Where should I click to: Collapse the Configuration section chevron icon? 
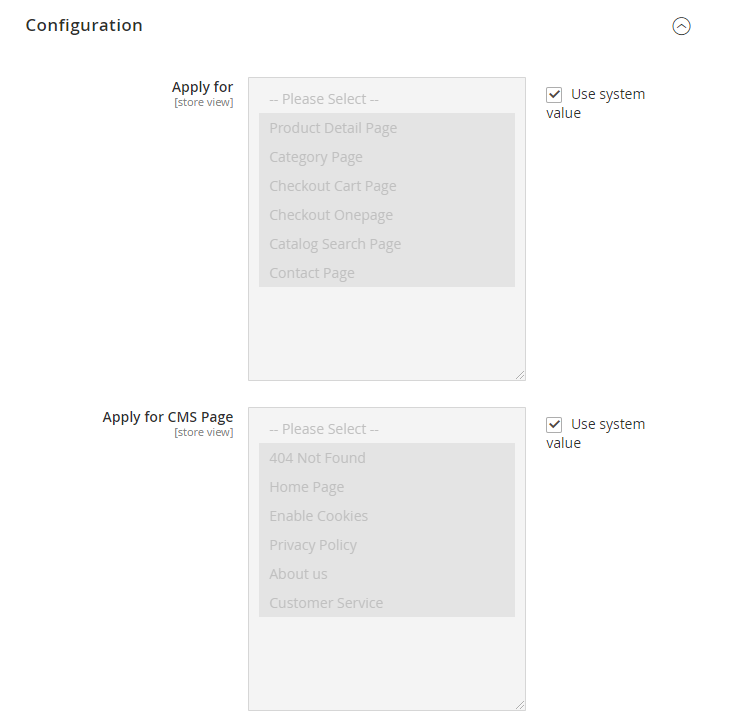tap(681, 26)
